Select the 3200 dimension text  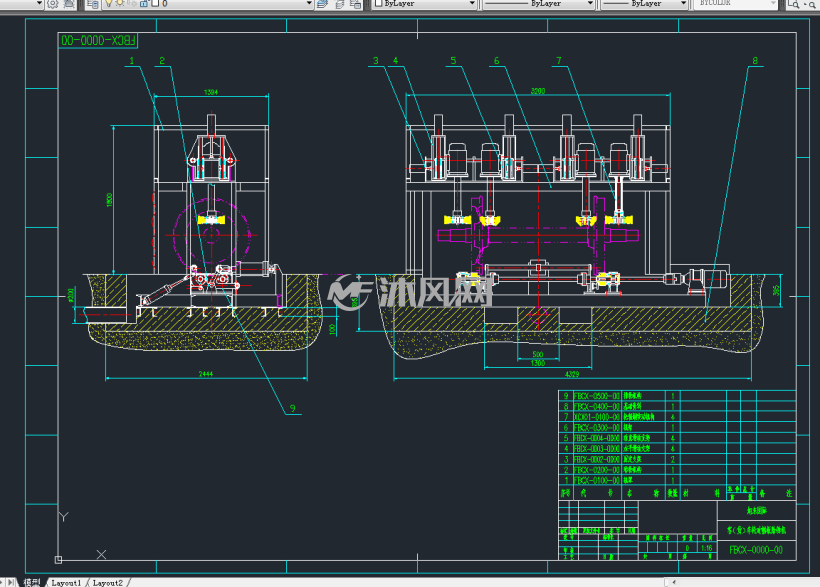pyautogui.click(x=538, y=91)
